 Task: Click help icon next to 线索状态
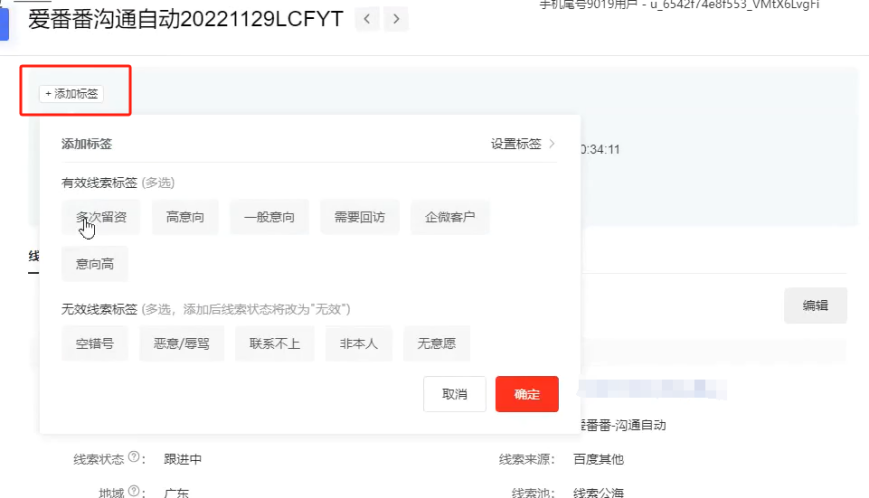pos(132,458)
